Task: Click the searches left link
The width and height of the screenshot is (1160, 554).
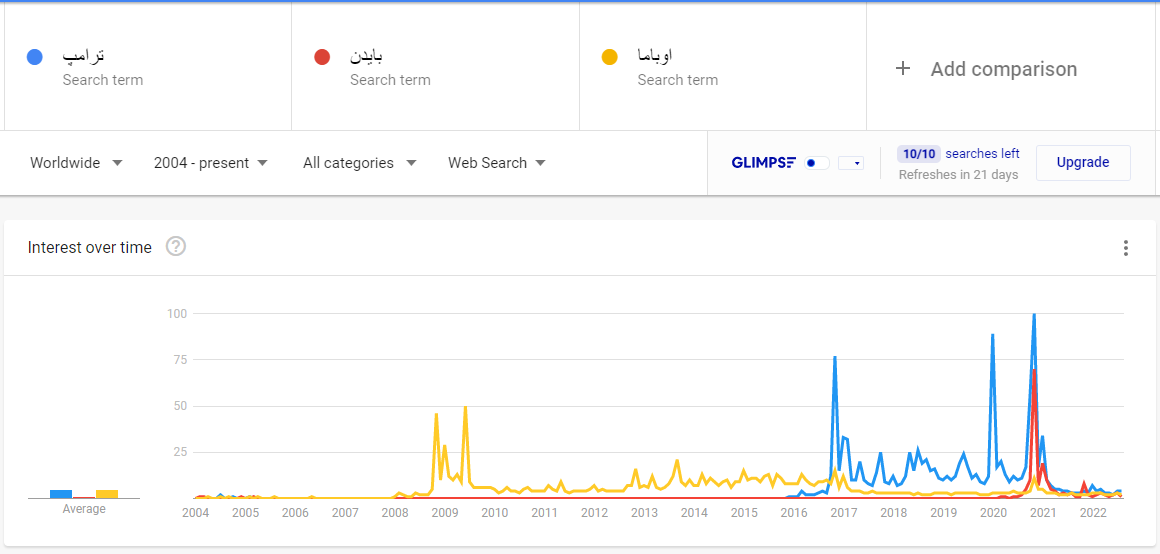Action: 982,154
